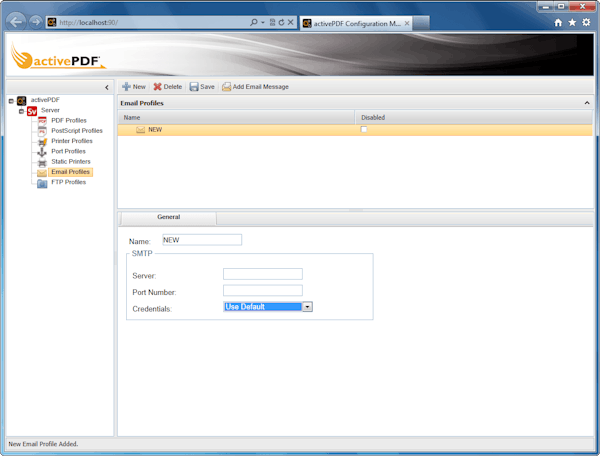
Task: Sort by the Name column header
Action: [x=236, y=117]
